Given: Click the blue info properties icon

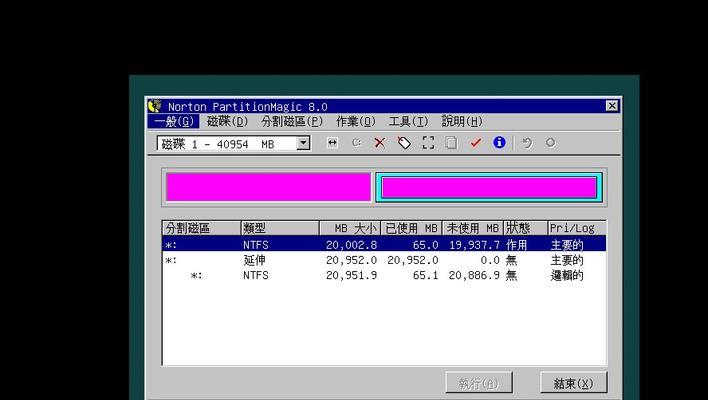Looking at the screenshot, I should coord(499,143).
